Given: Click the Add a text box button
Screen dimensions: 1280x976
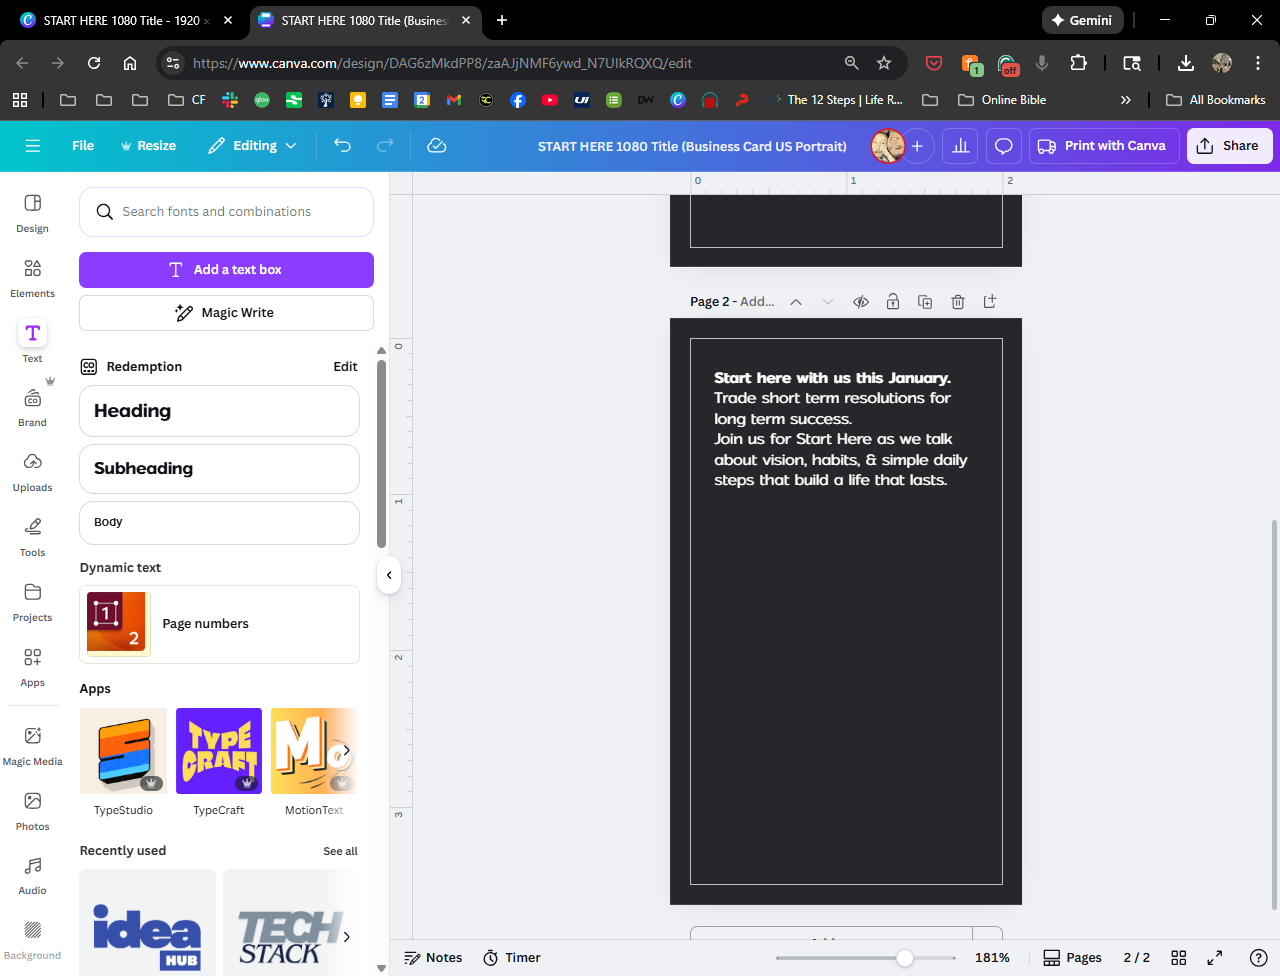Looking at the screenshot, I should tap(226, 270).
